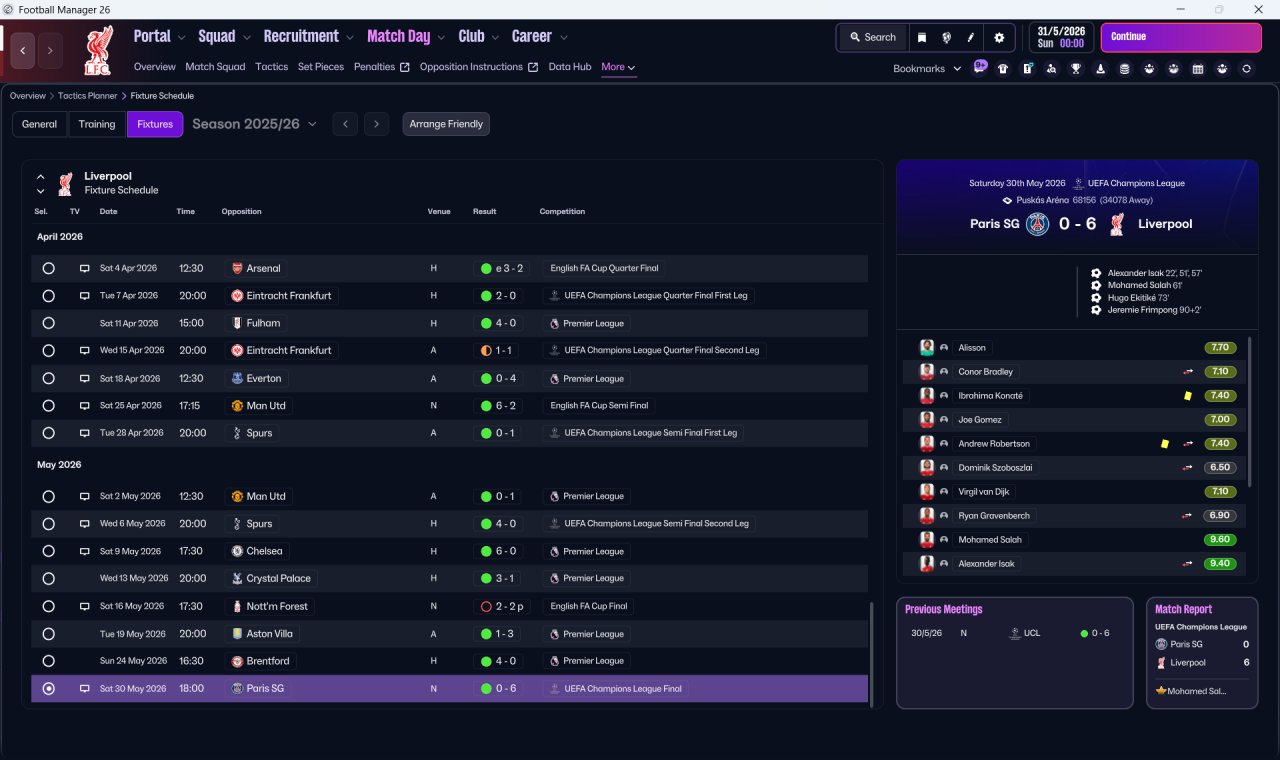The width and height of the screenshot is (1280, 760).
Task: Open the Season 2025/26 dropdown
Action: [x=254, y=124]
